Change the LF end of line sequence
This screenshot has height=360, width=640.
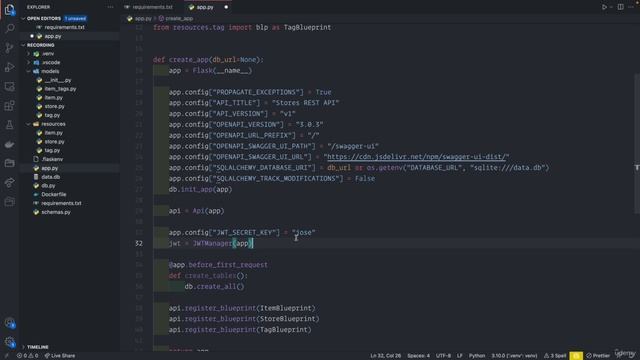(460, 356)
